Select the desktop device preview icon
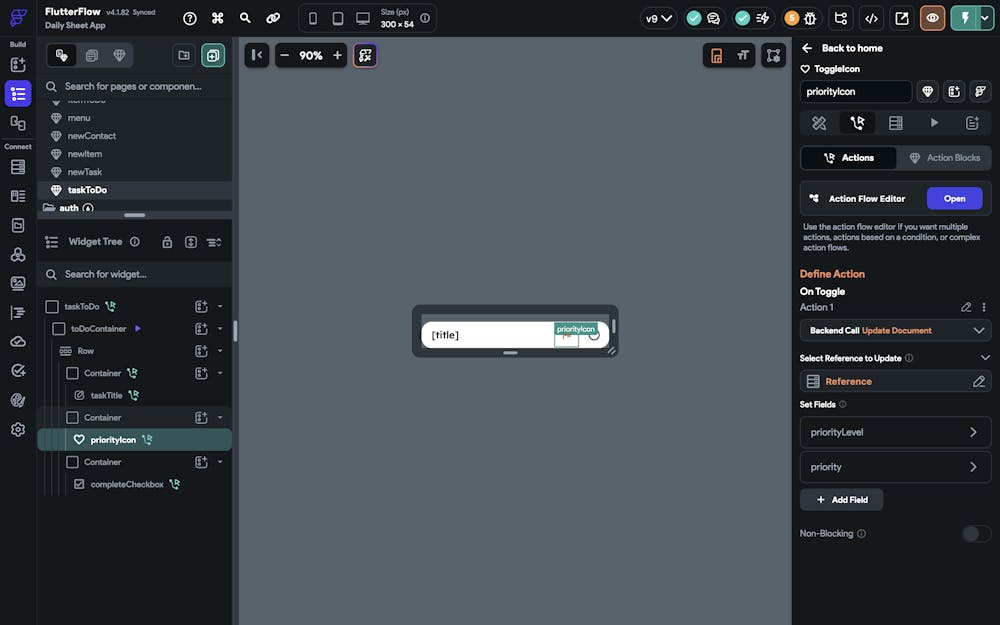1000x625 pixels. 363,18
